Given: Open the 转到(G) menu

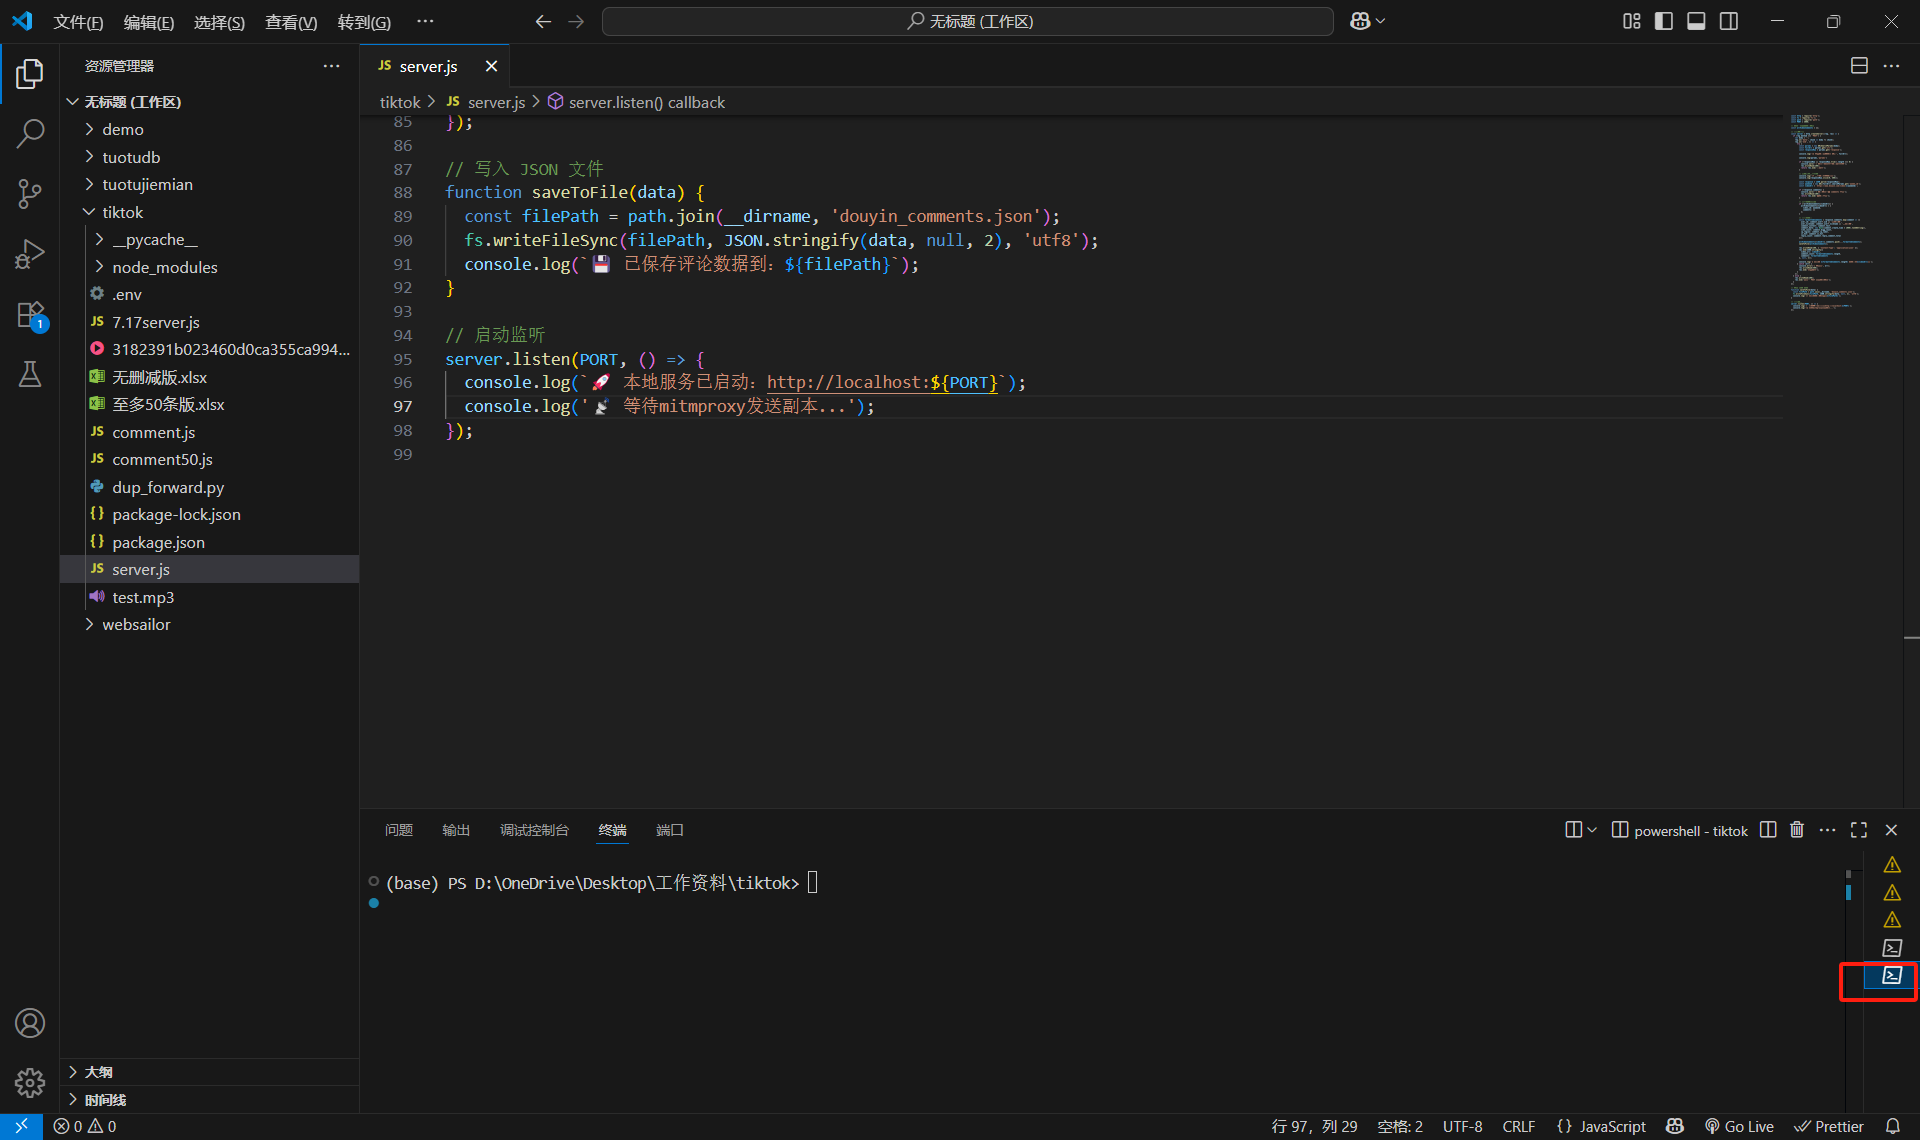Looking at the screenshot, I should click(x=364, y=22).
